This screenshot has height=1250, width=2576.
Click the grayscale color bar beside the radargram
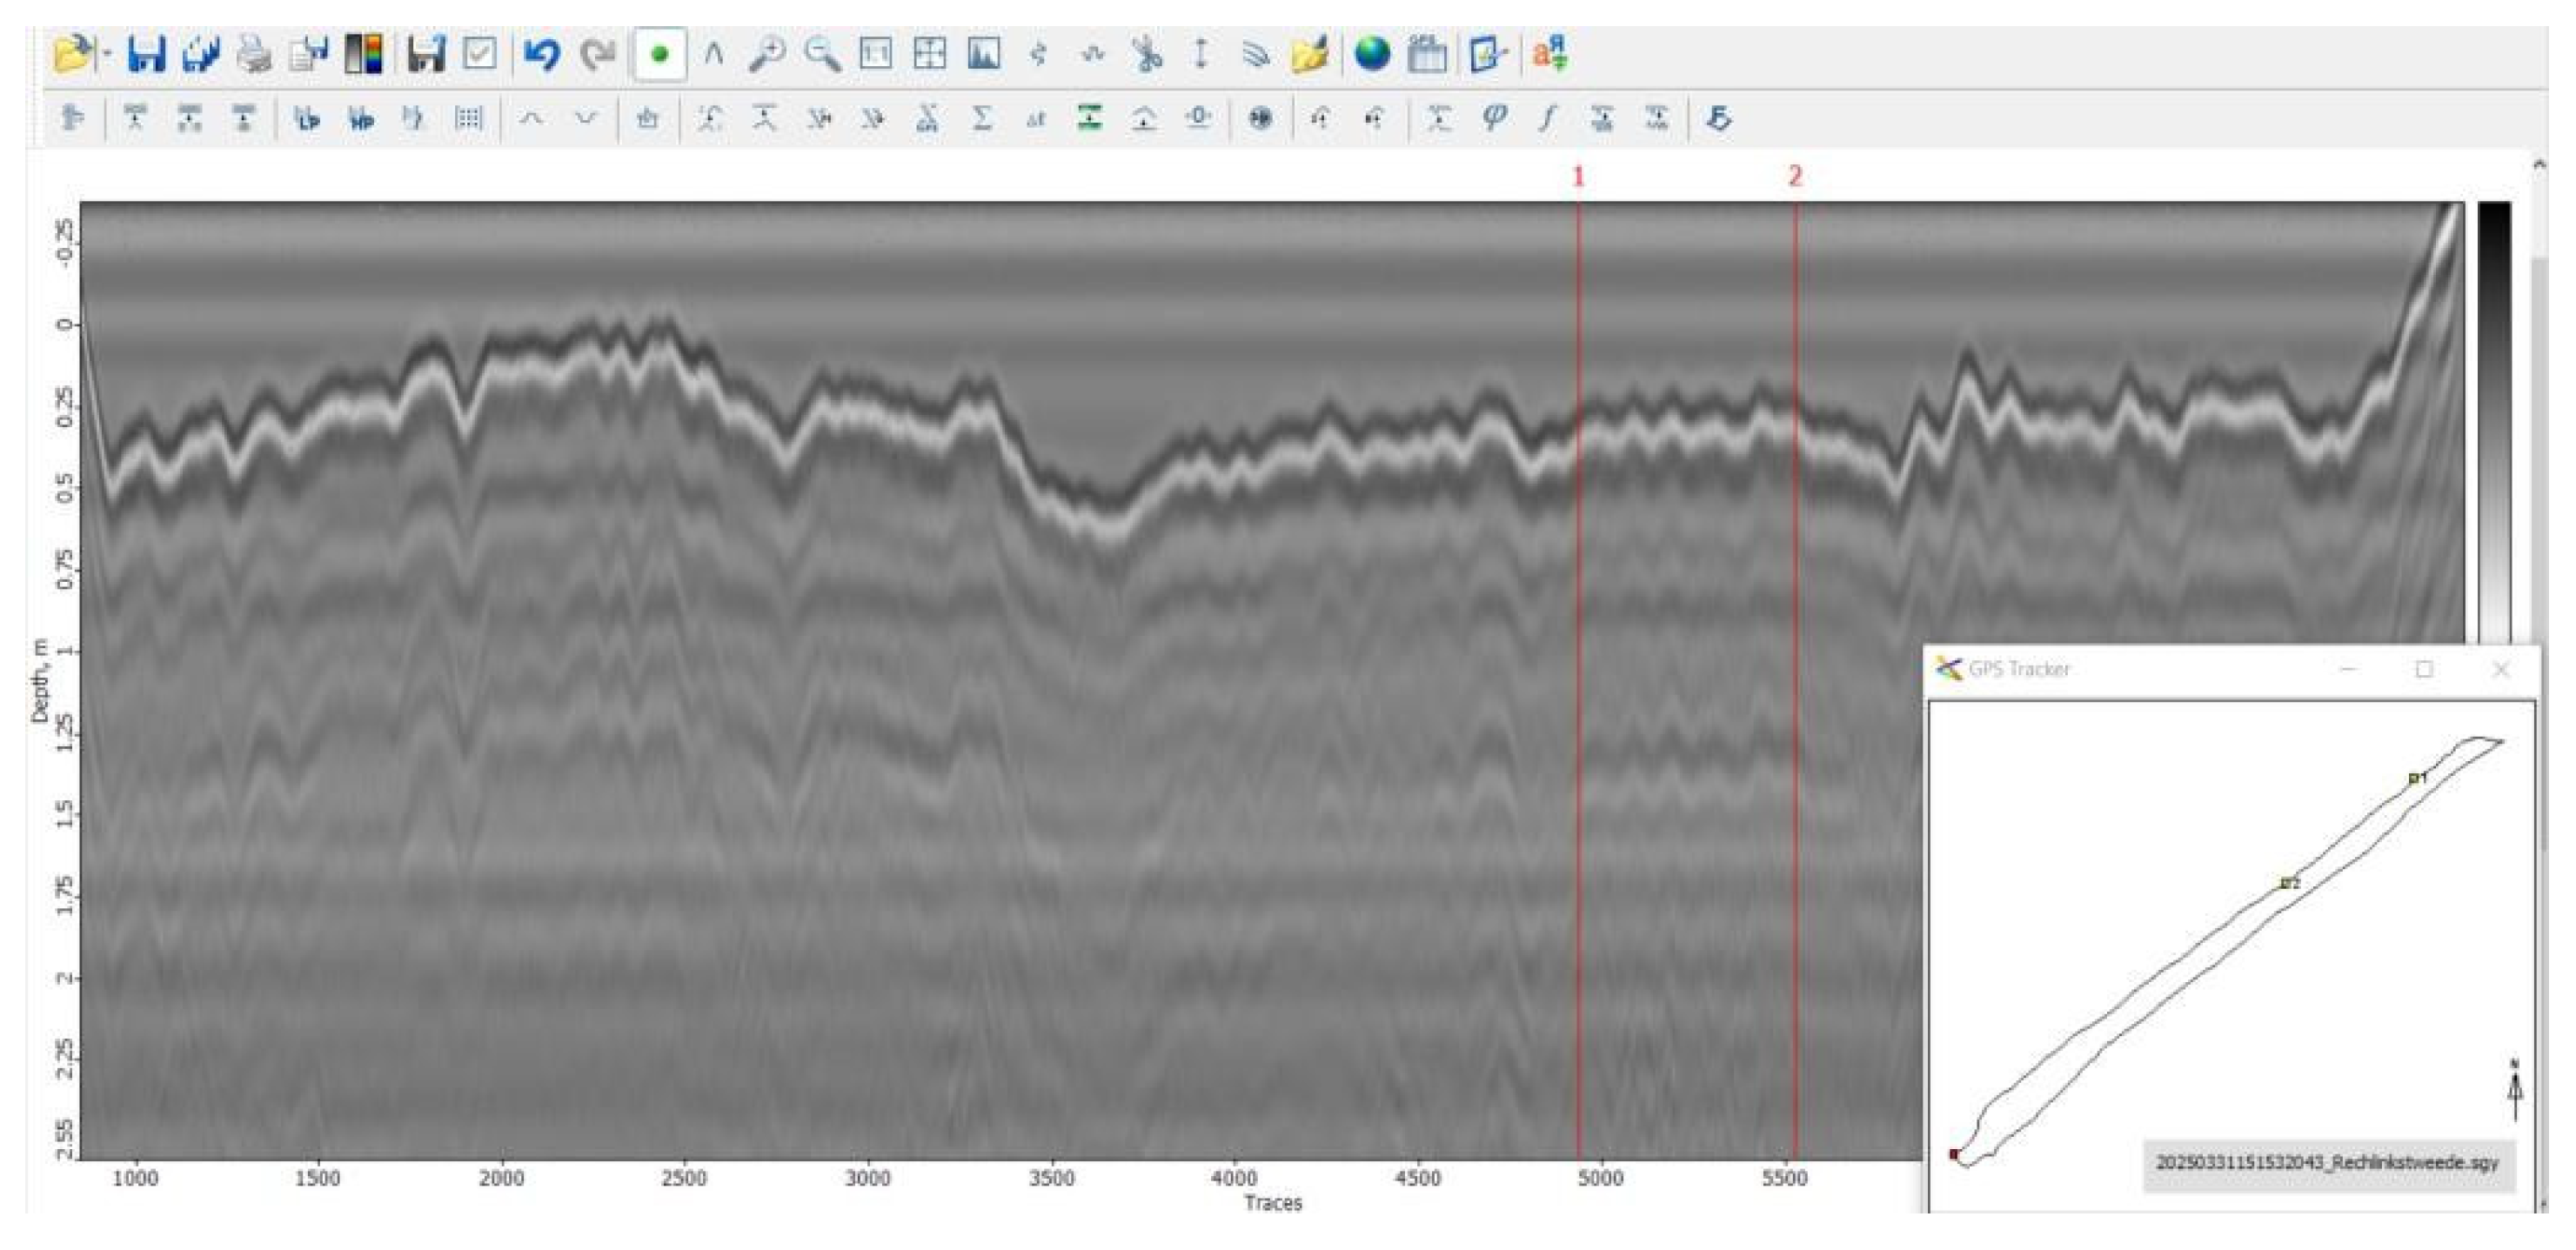(2493, 420)
